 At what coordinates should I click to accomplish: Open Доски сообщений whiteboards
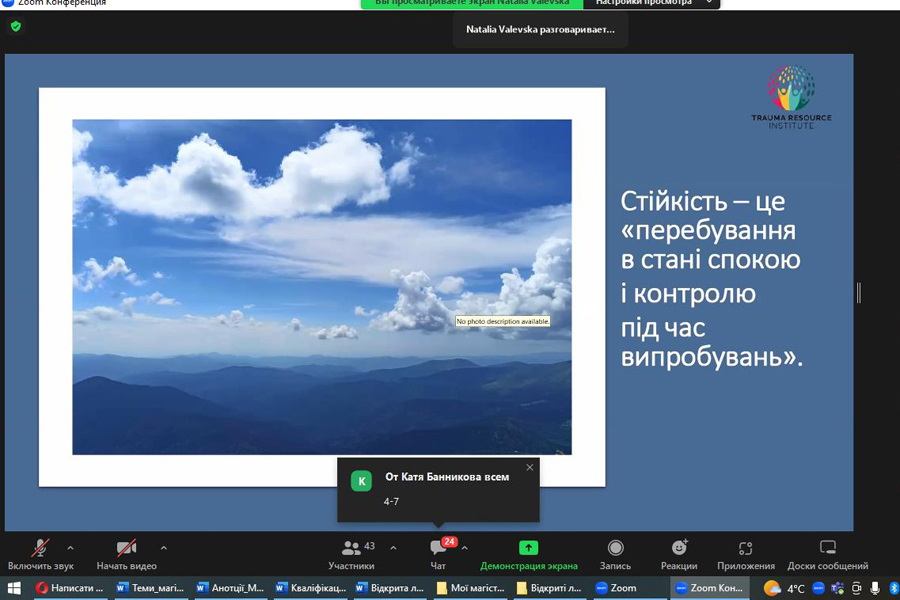(827, 549)
